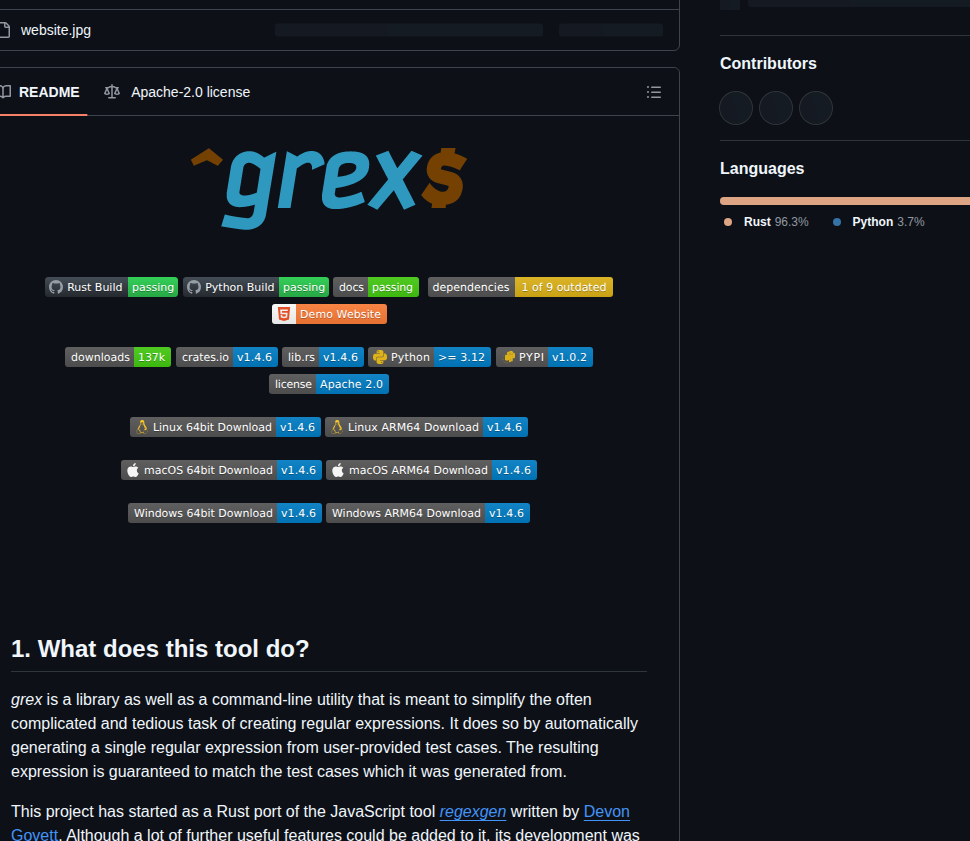Open the PYPI v1.0.2 badge
The width and height of the screenshot is (970, 841).
(x=544, y=357)
